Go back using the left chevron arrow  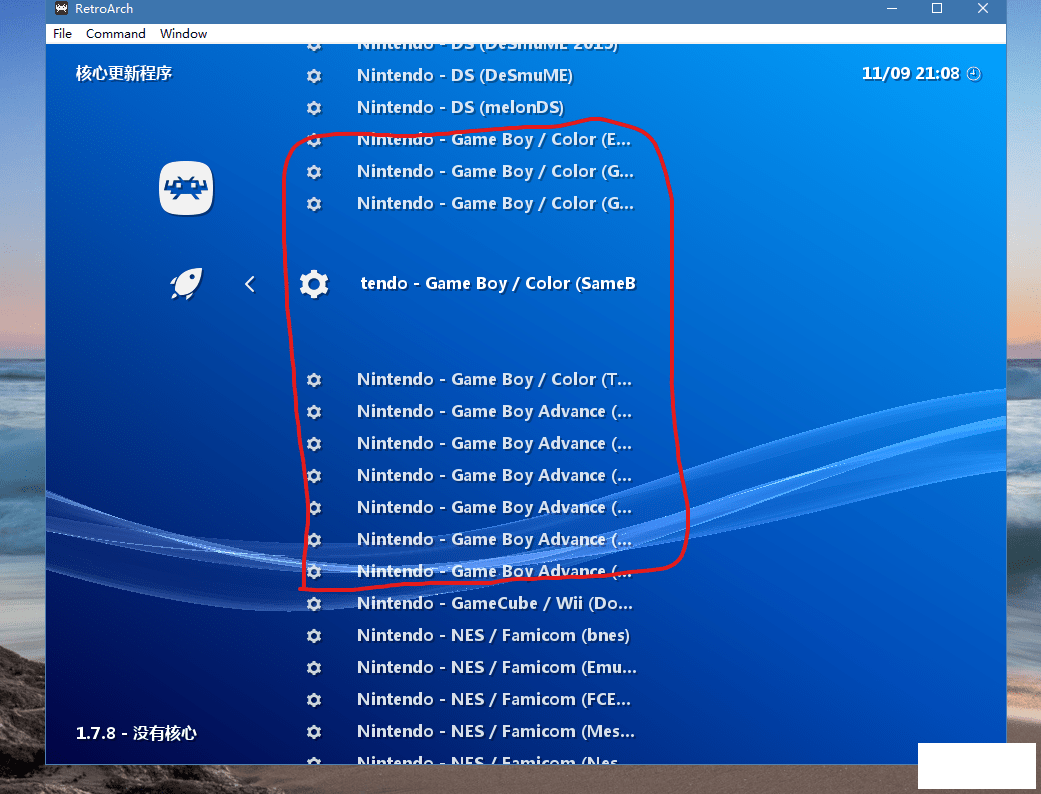(x=250, y=284)
